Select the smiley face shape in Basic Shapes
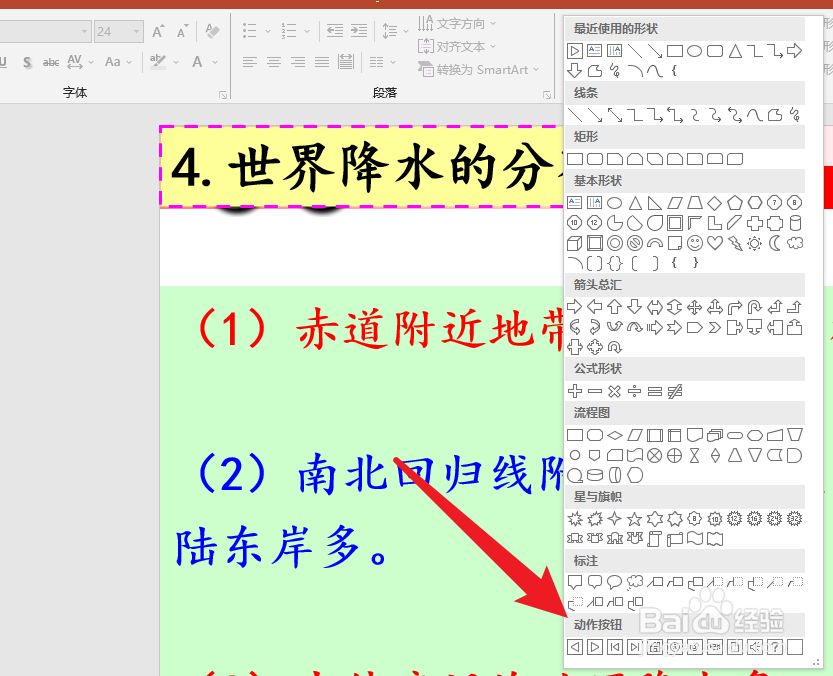This screenshot has width=833, height=676. point(694,243)
